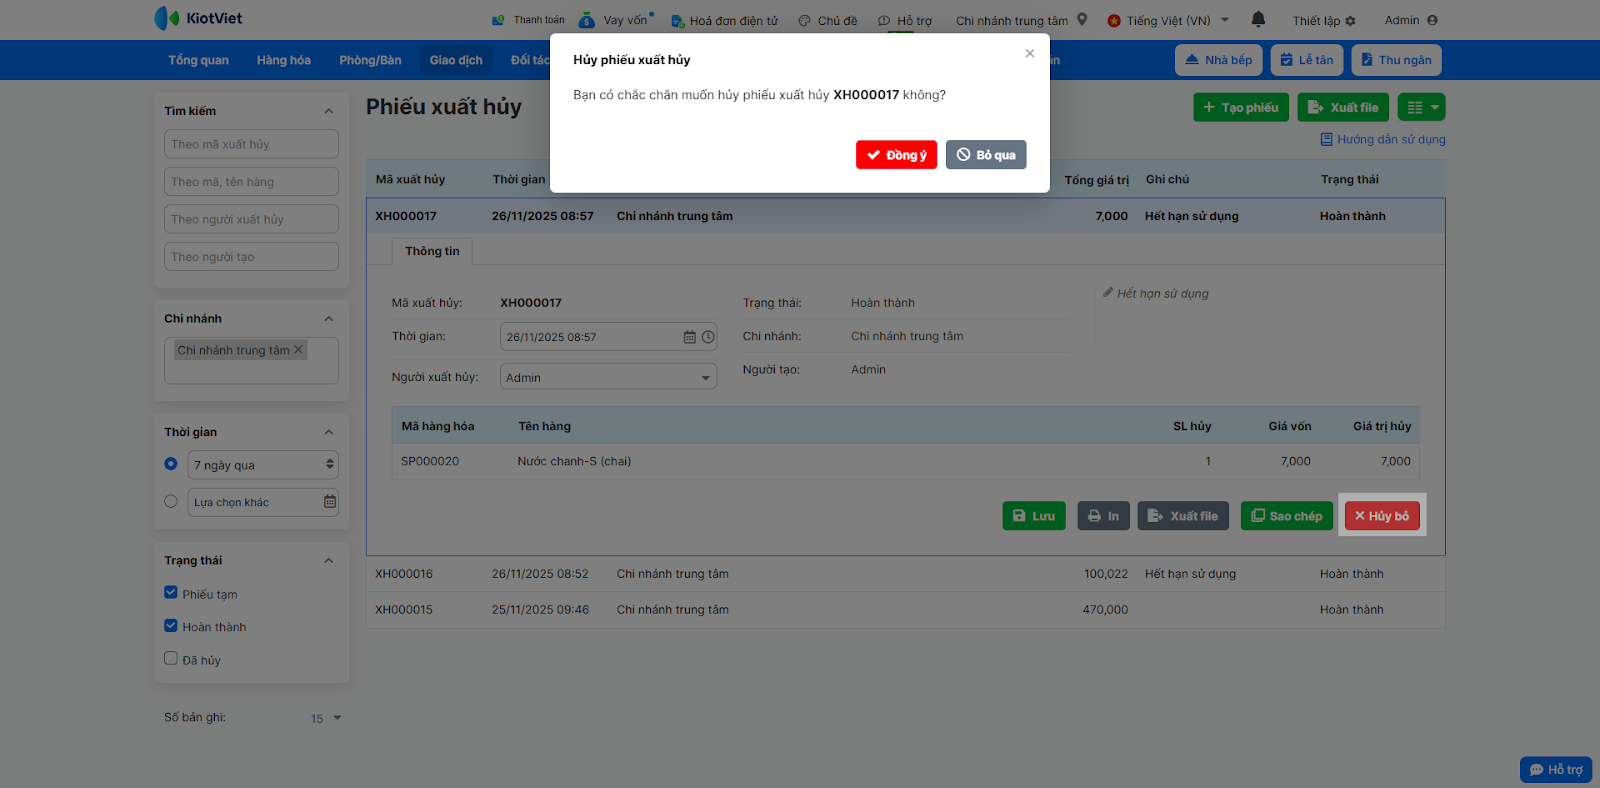Open the 7 ngày qua time range dropdown

tap(263, 465)
